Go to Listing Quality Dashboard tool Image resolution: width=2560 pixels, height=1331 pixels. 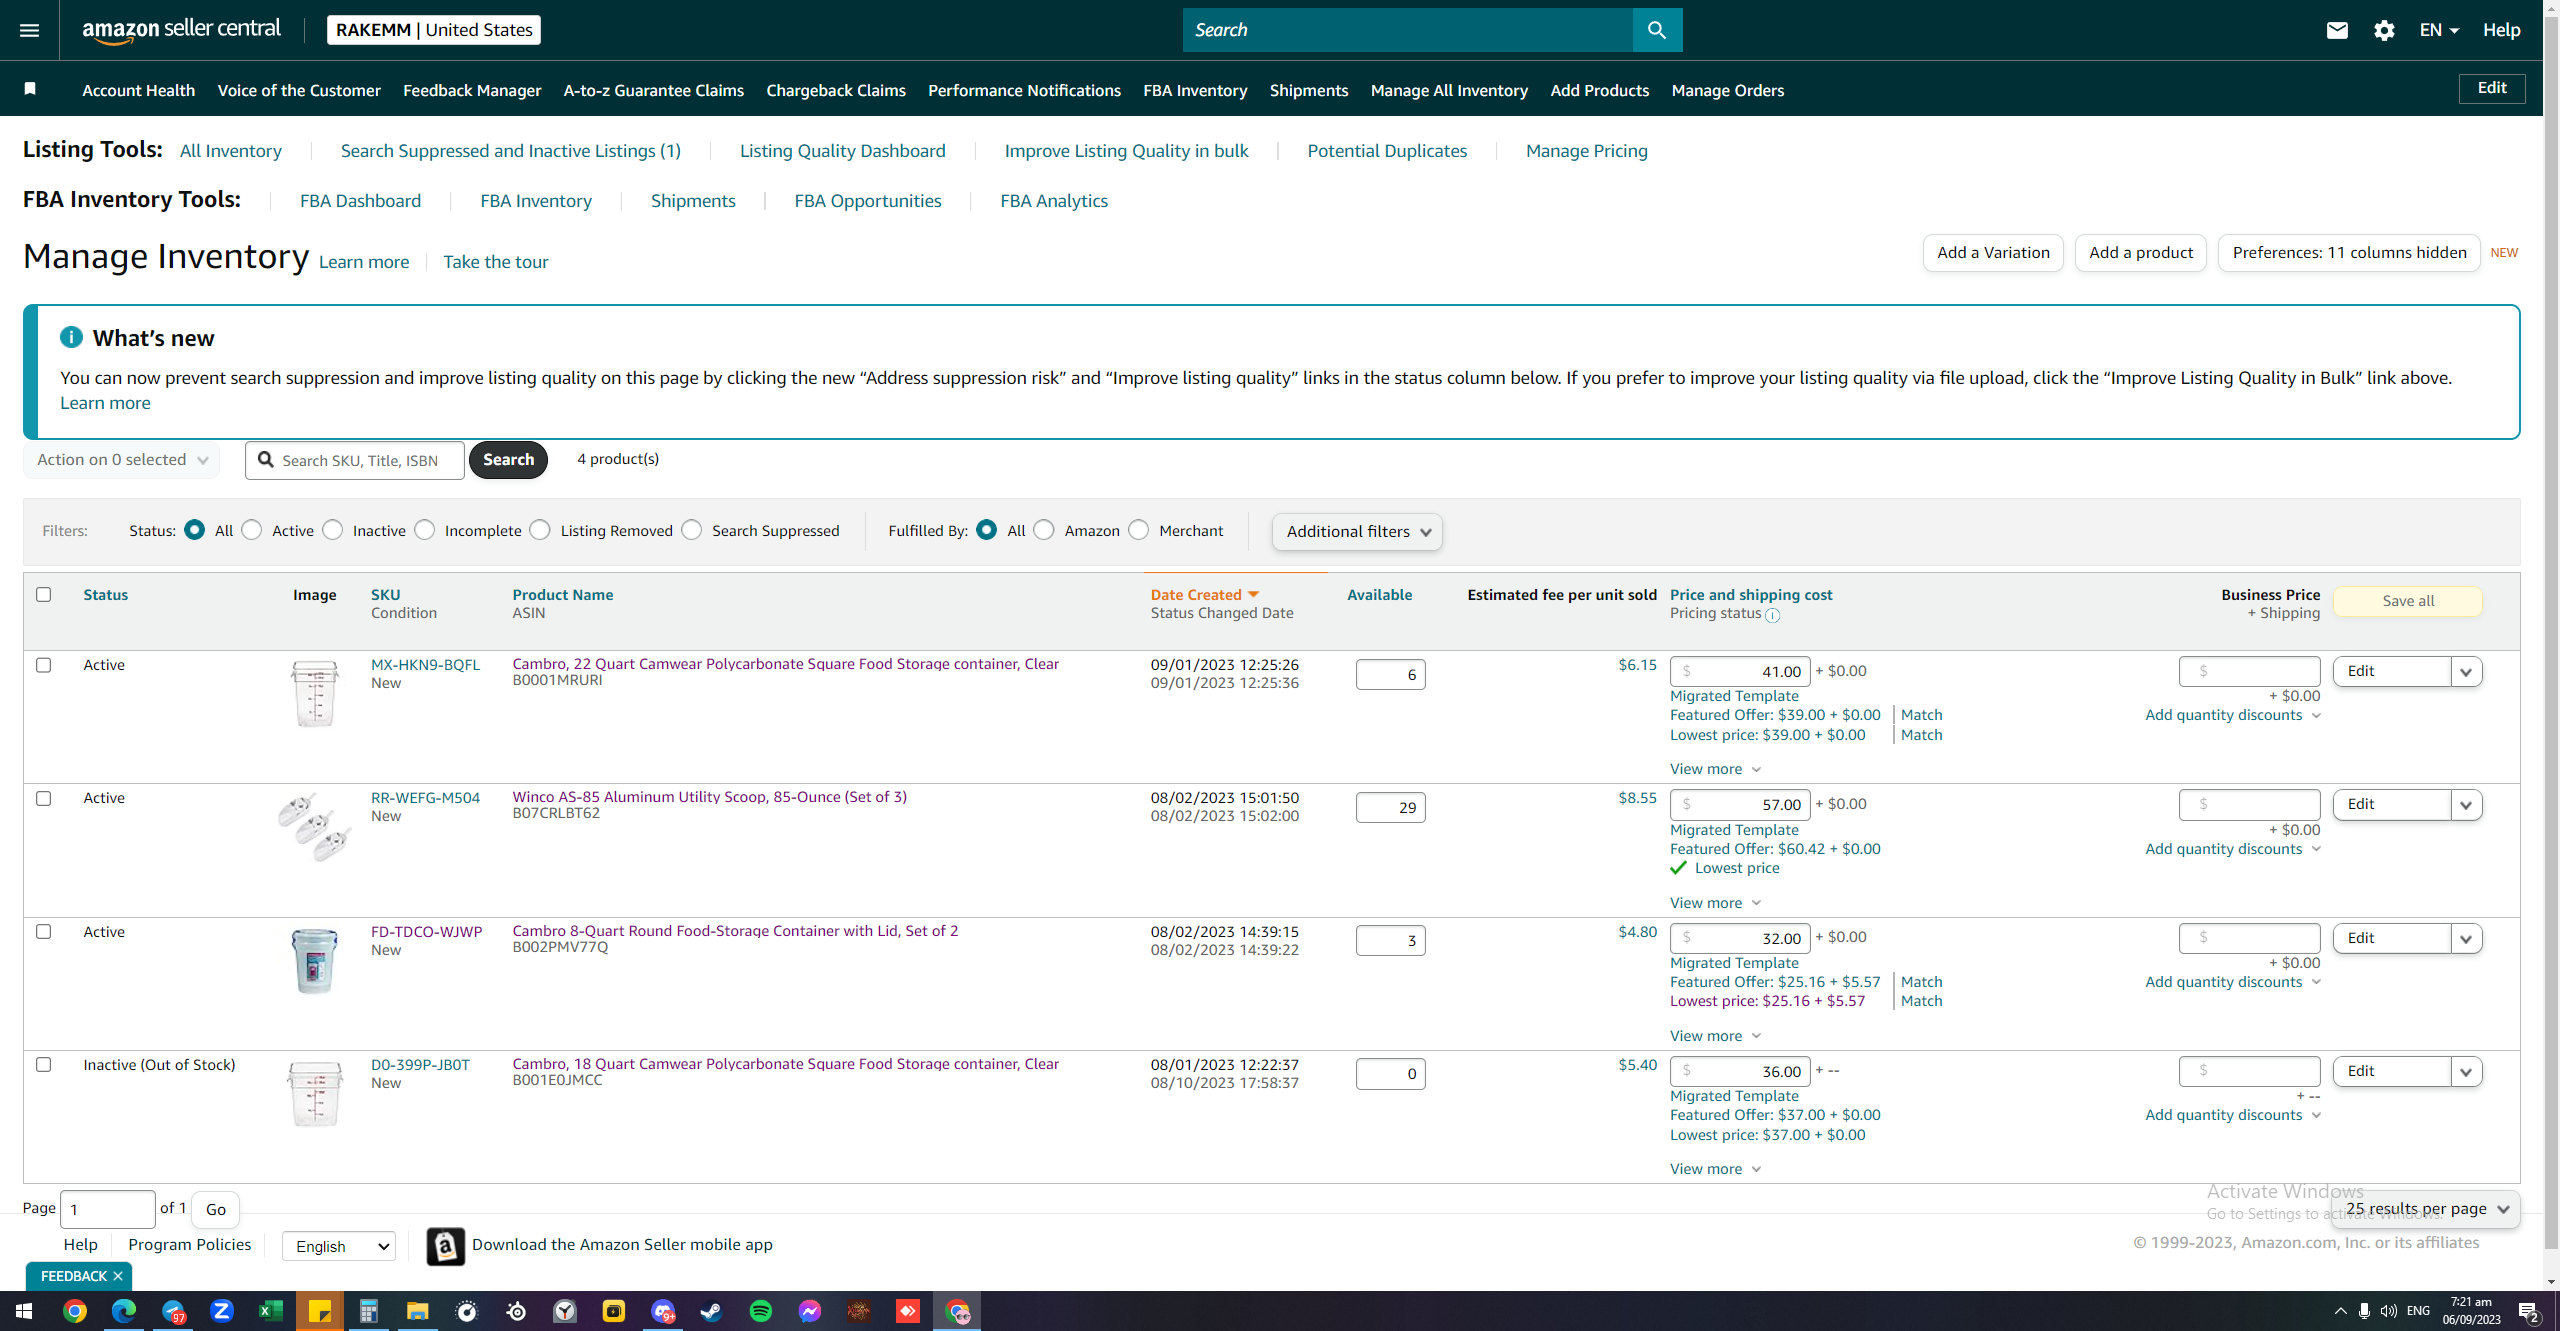pos(842,151)
